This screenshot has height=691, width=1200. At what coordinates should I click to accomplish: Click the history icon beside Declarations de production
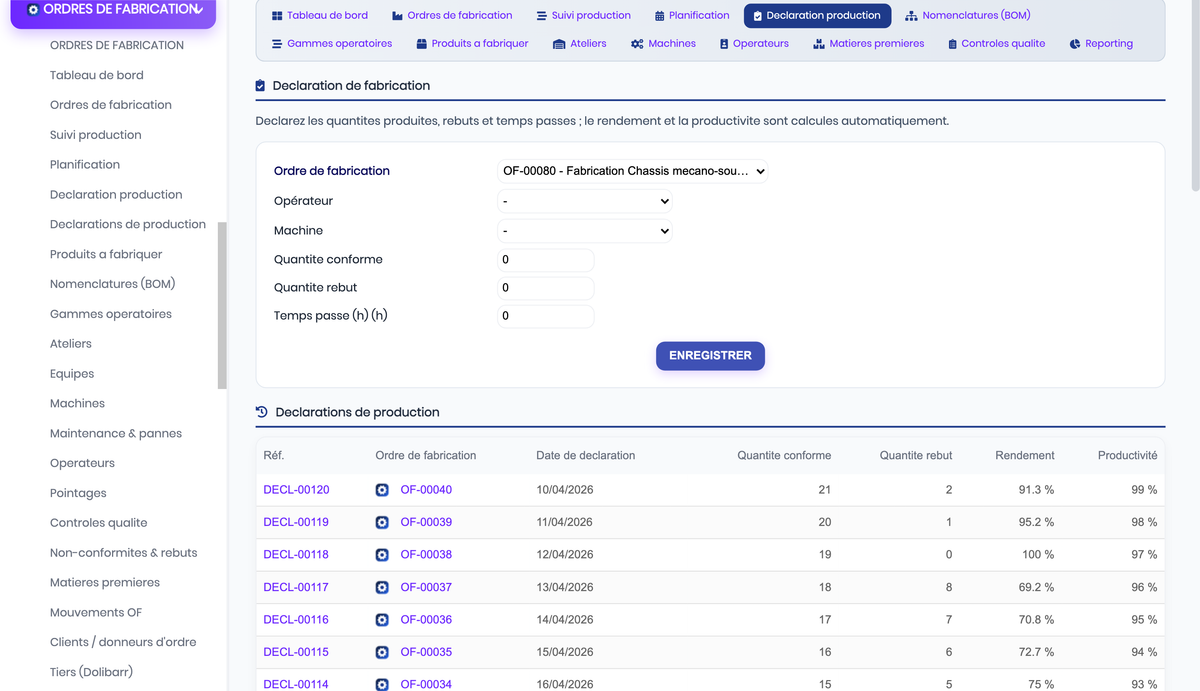coord(262,412)
